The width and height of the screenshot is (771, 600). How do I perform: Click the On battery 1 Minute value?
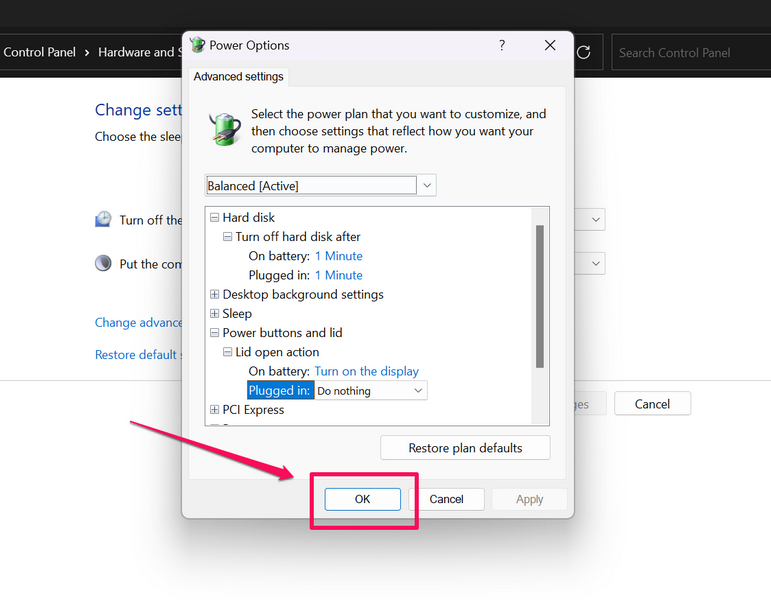tap(338, 256)
